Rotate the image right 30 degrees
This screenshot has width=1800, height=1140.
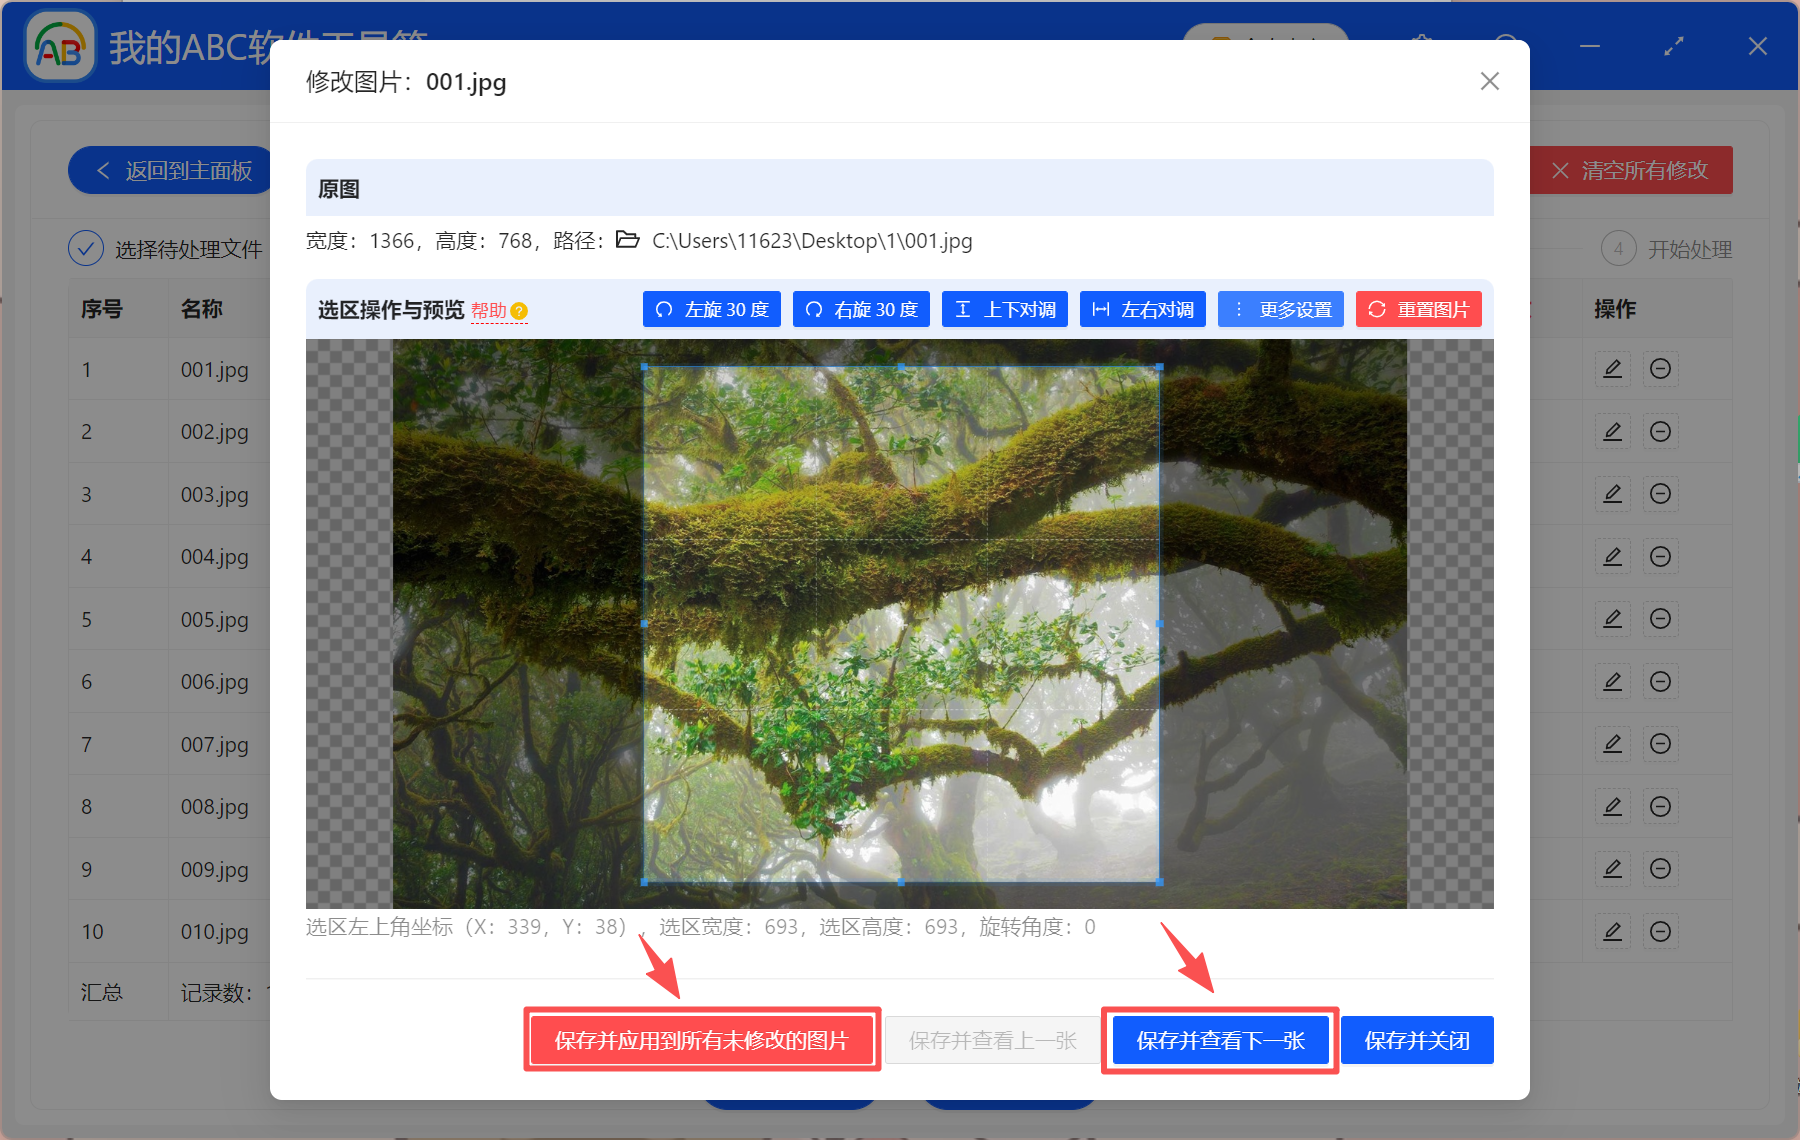click(x=861, y=309)
